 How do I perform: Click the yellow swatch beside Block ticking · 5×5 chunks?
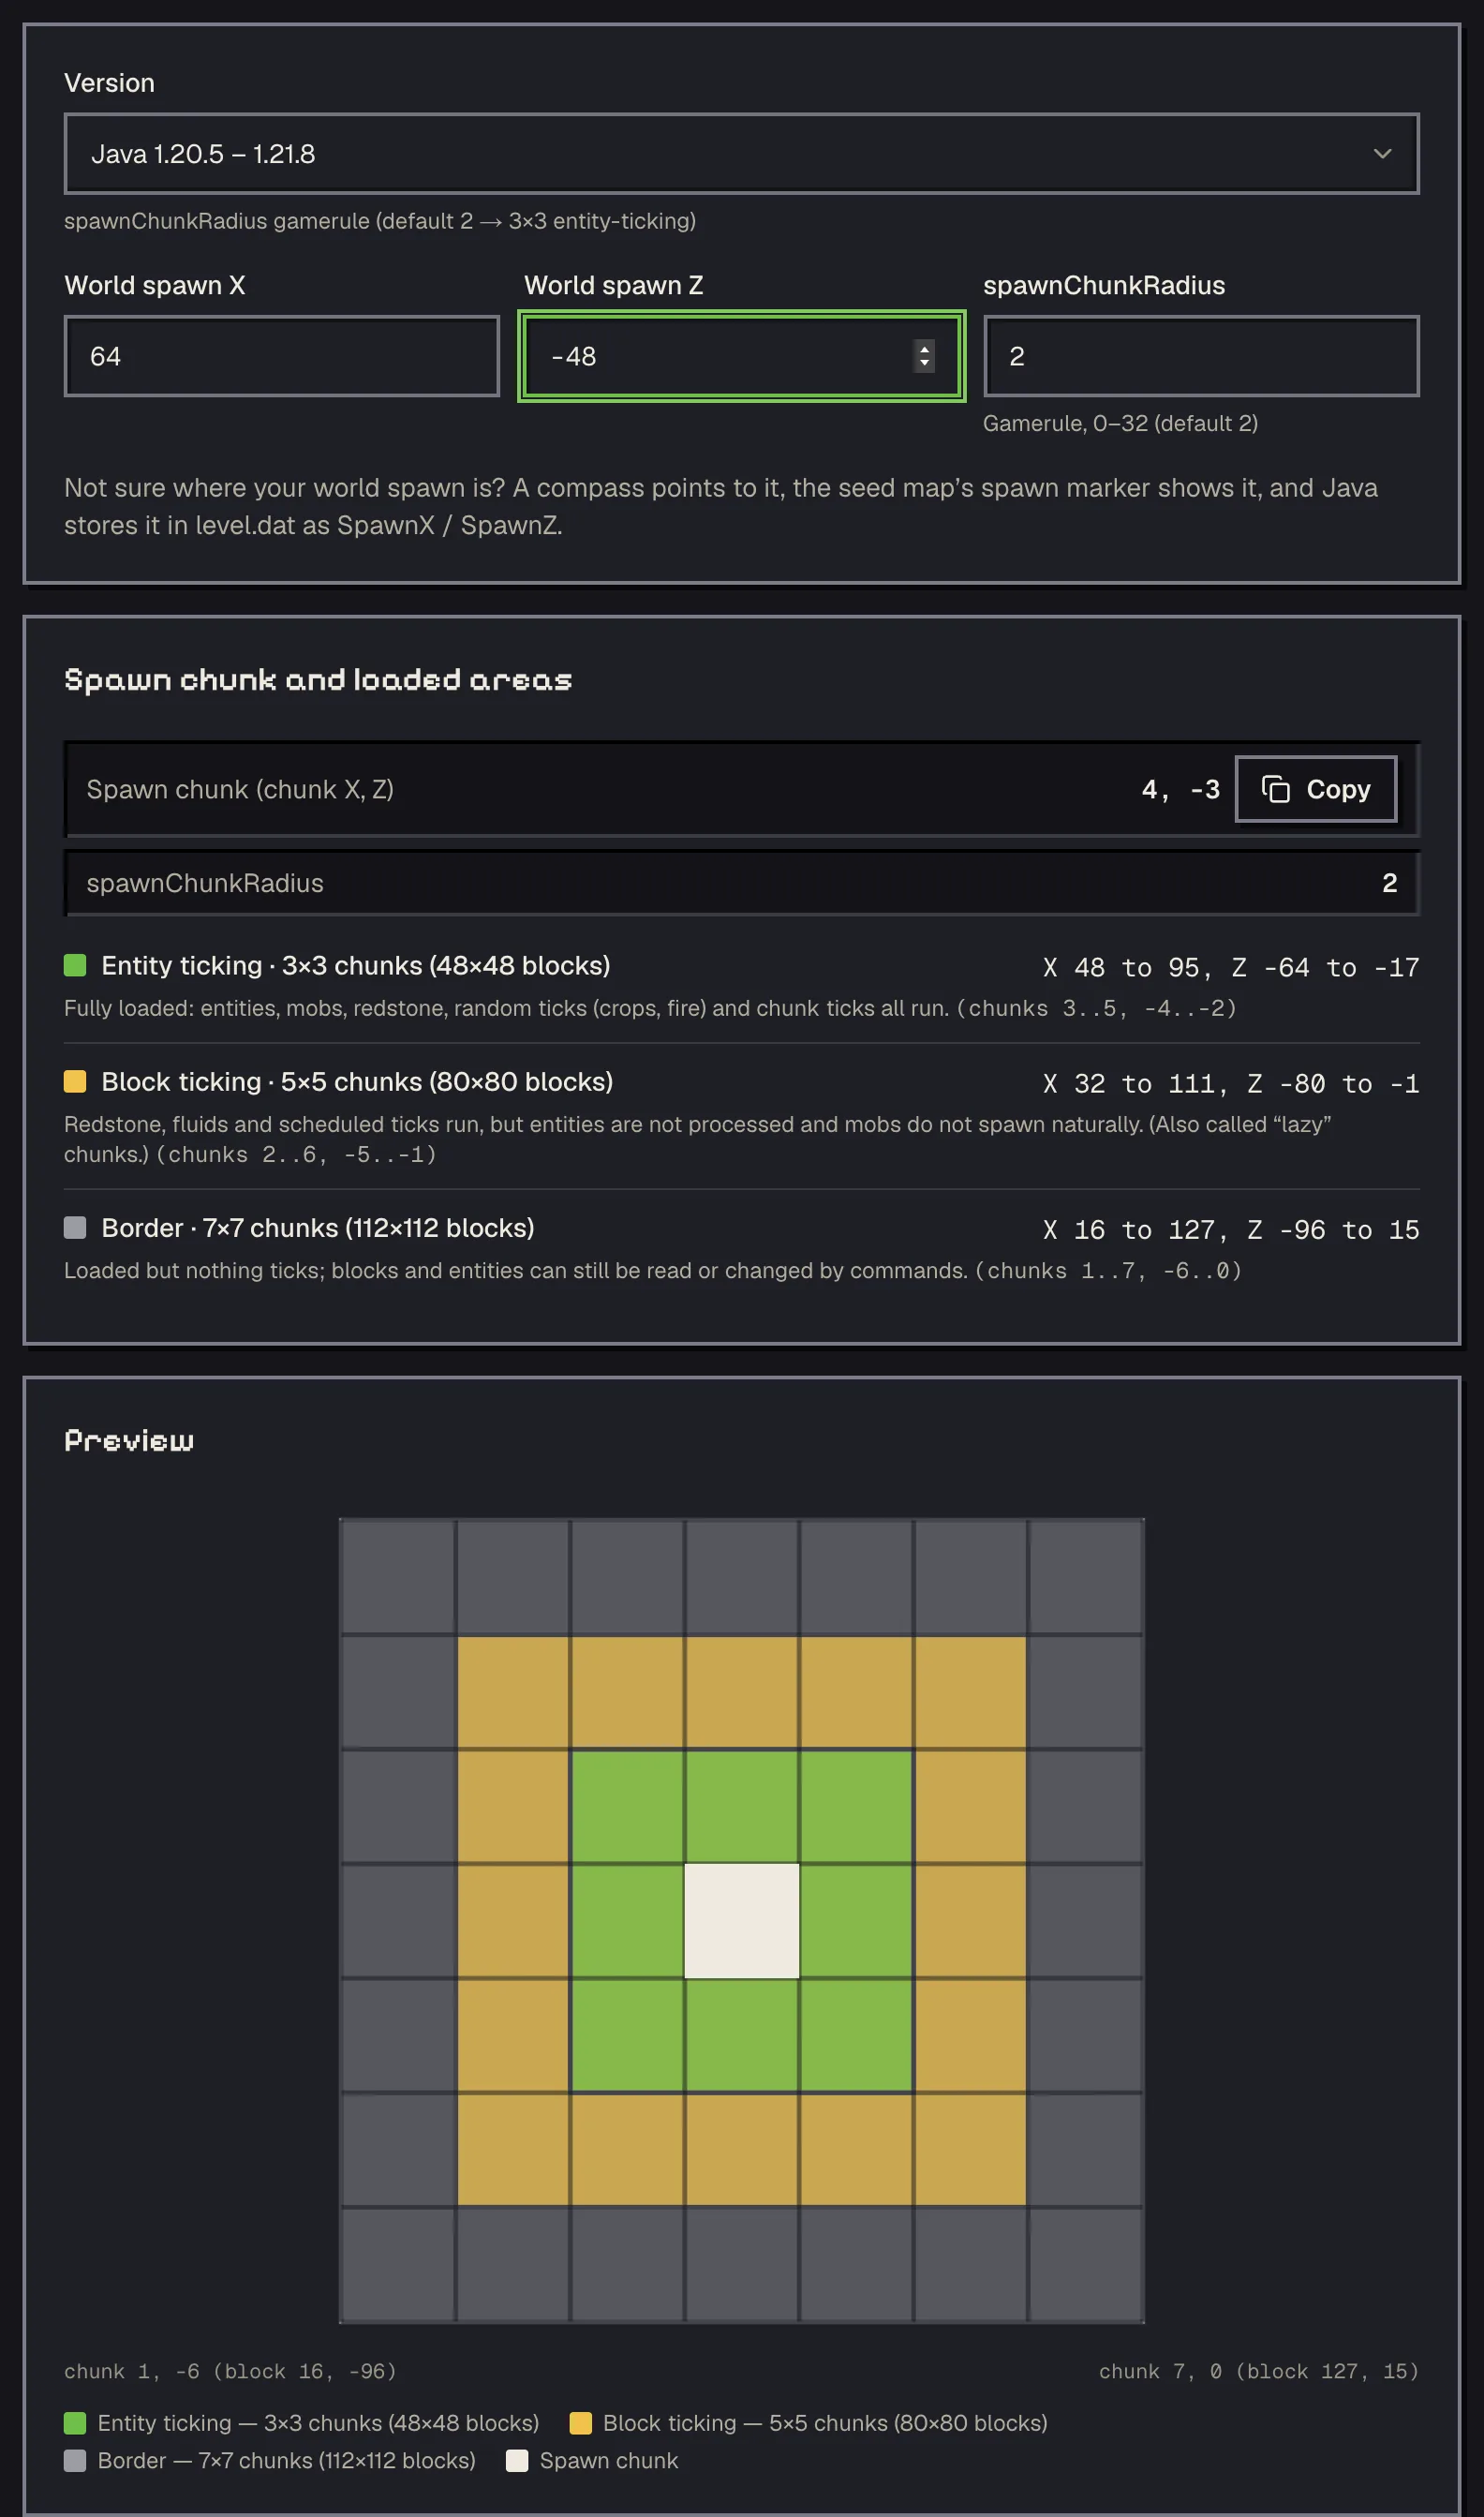tap(75, 1081)
